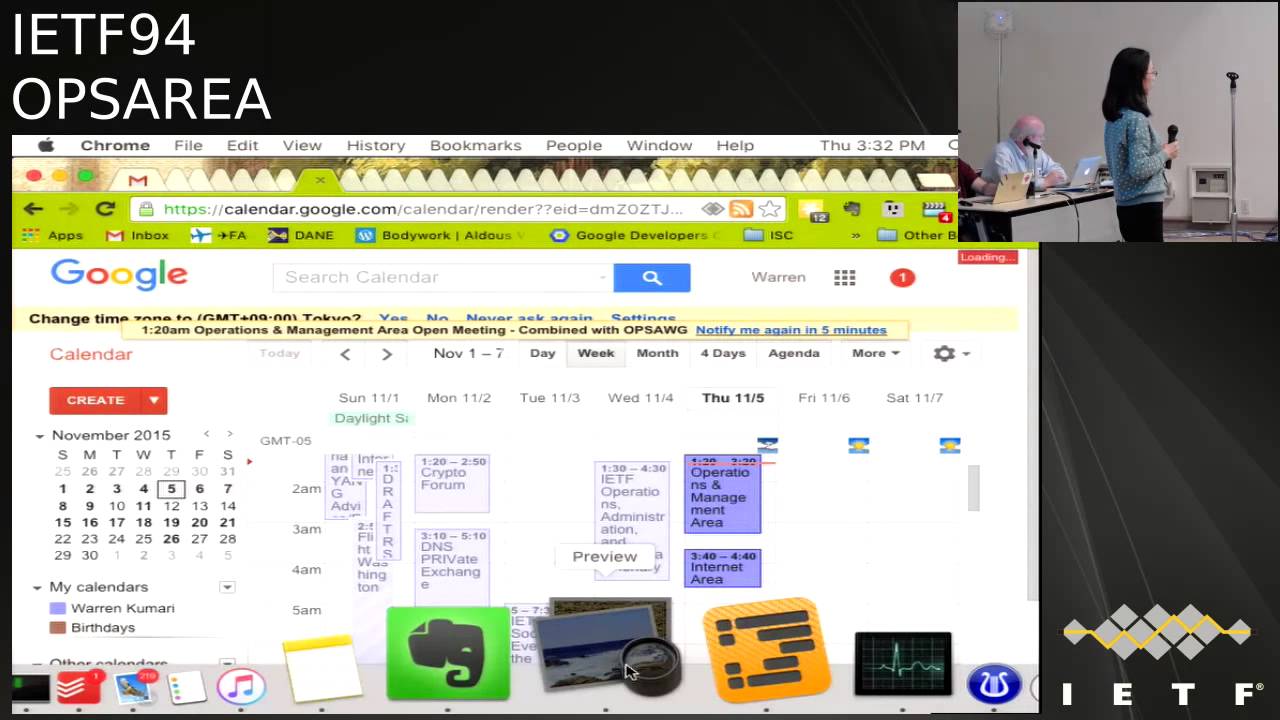Open the yellow Notes app in Dock

322,668
